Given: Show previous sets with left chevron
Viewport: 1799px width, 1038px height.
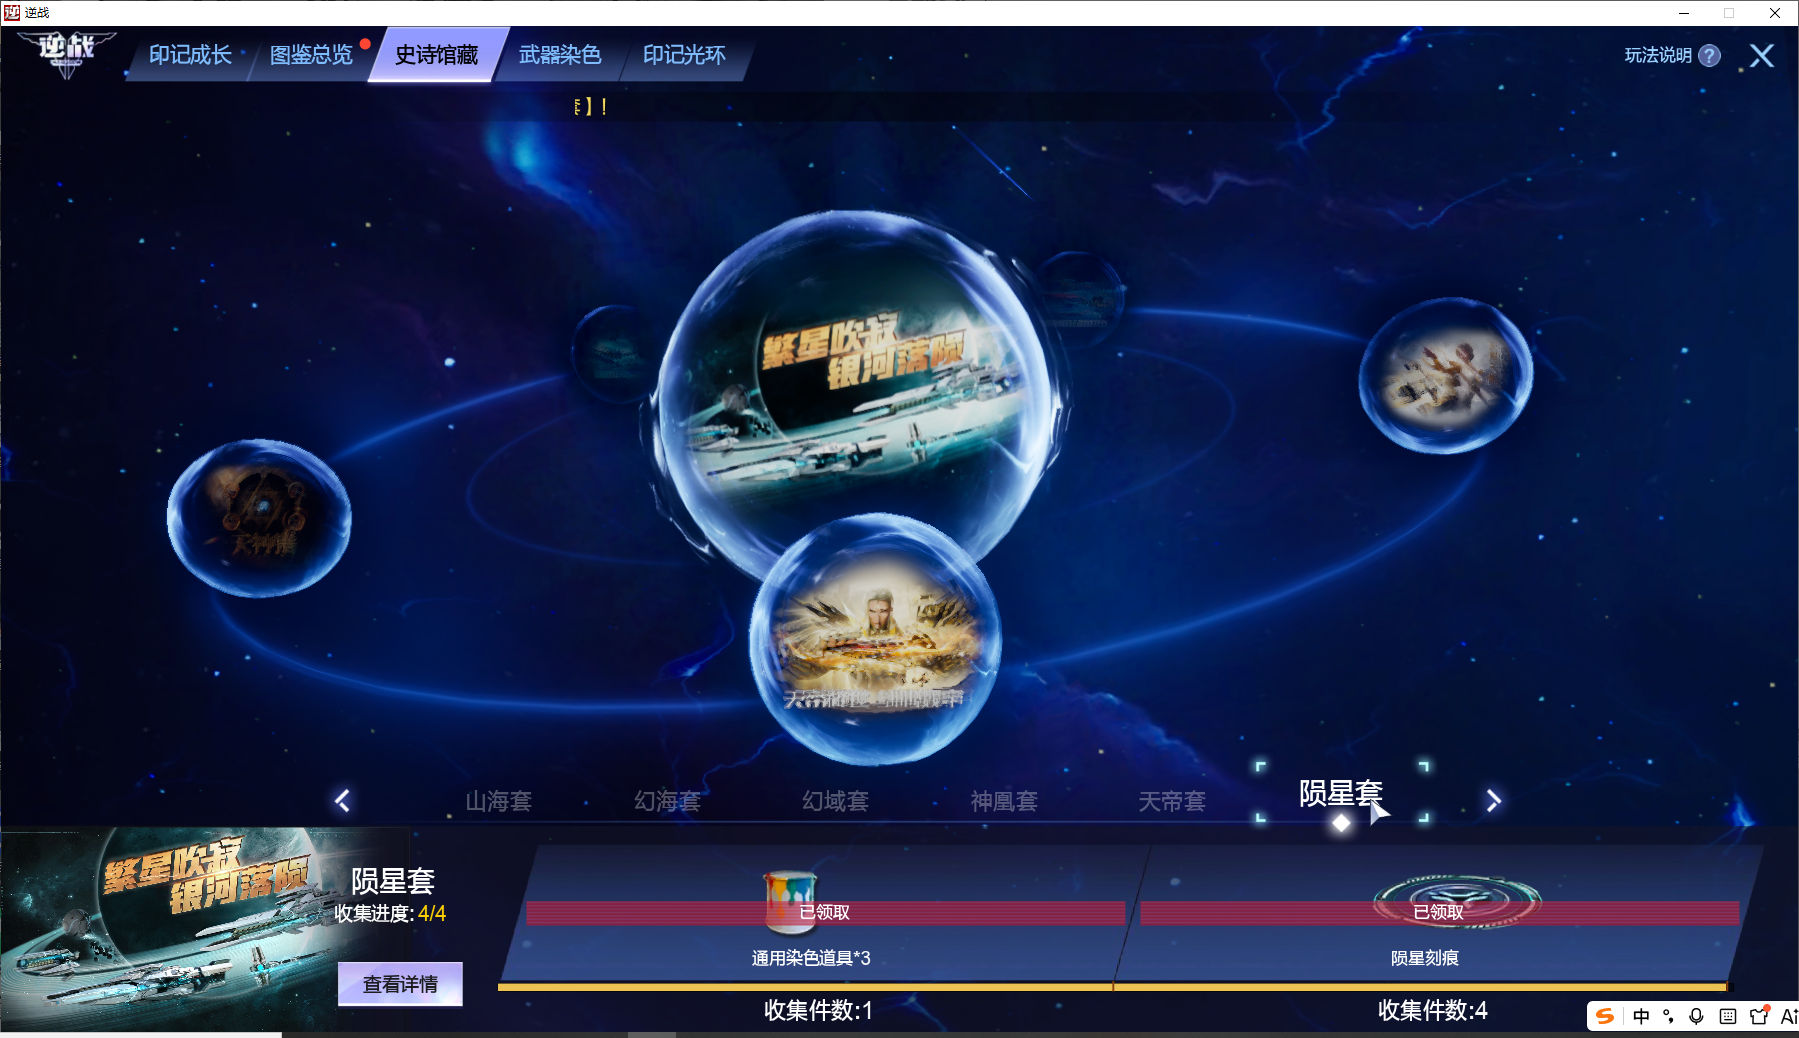Looking at the screenshot, I should point(342,800).
